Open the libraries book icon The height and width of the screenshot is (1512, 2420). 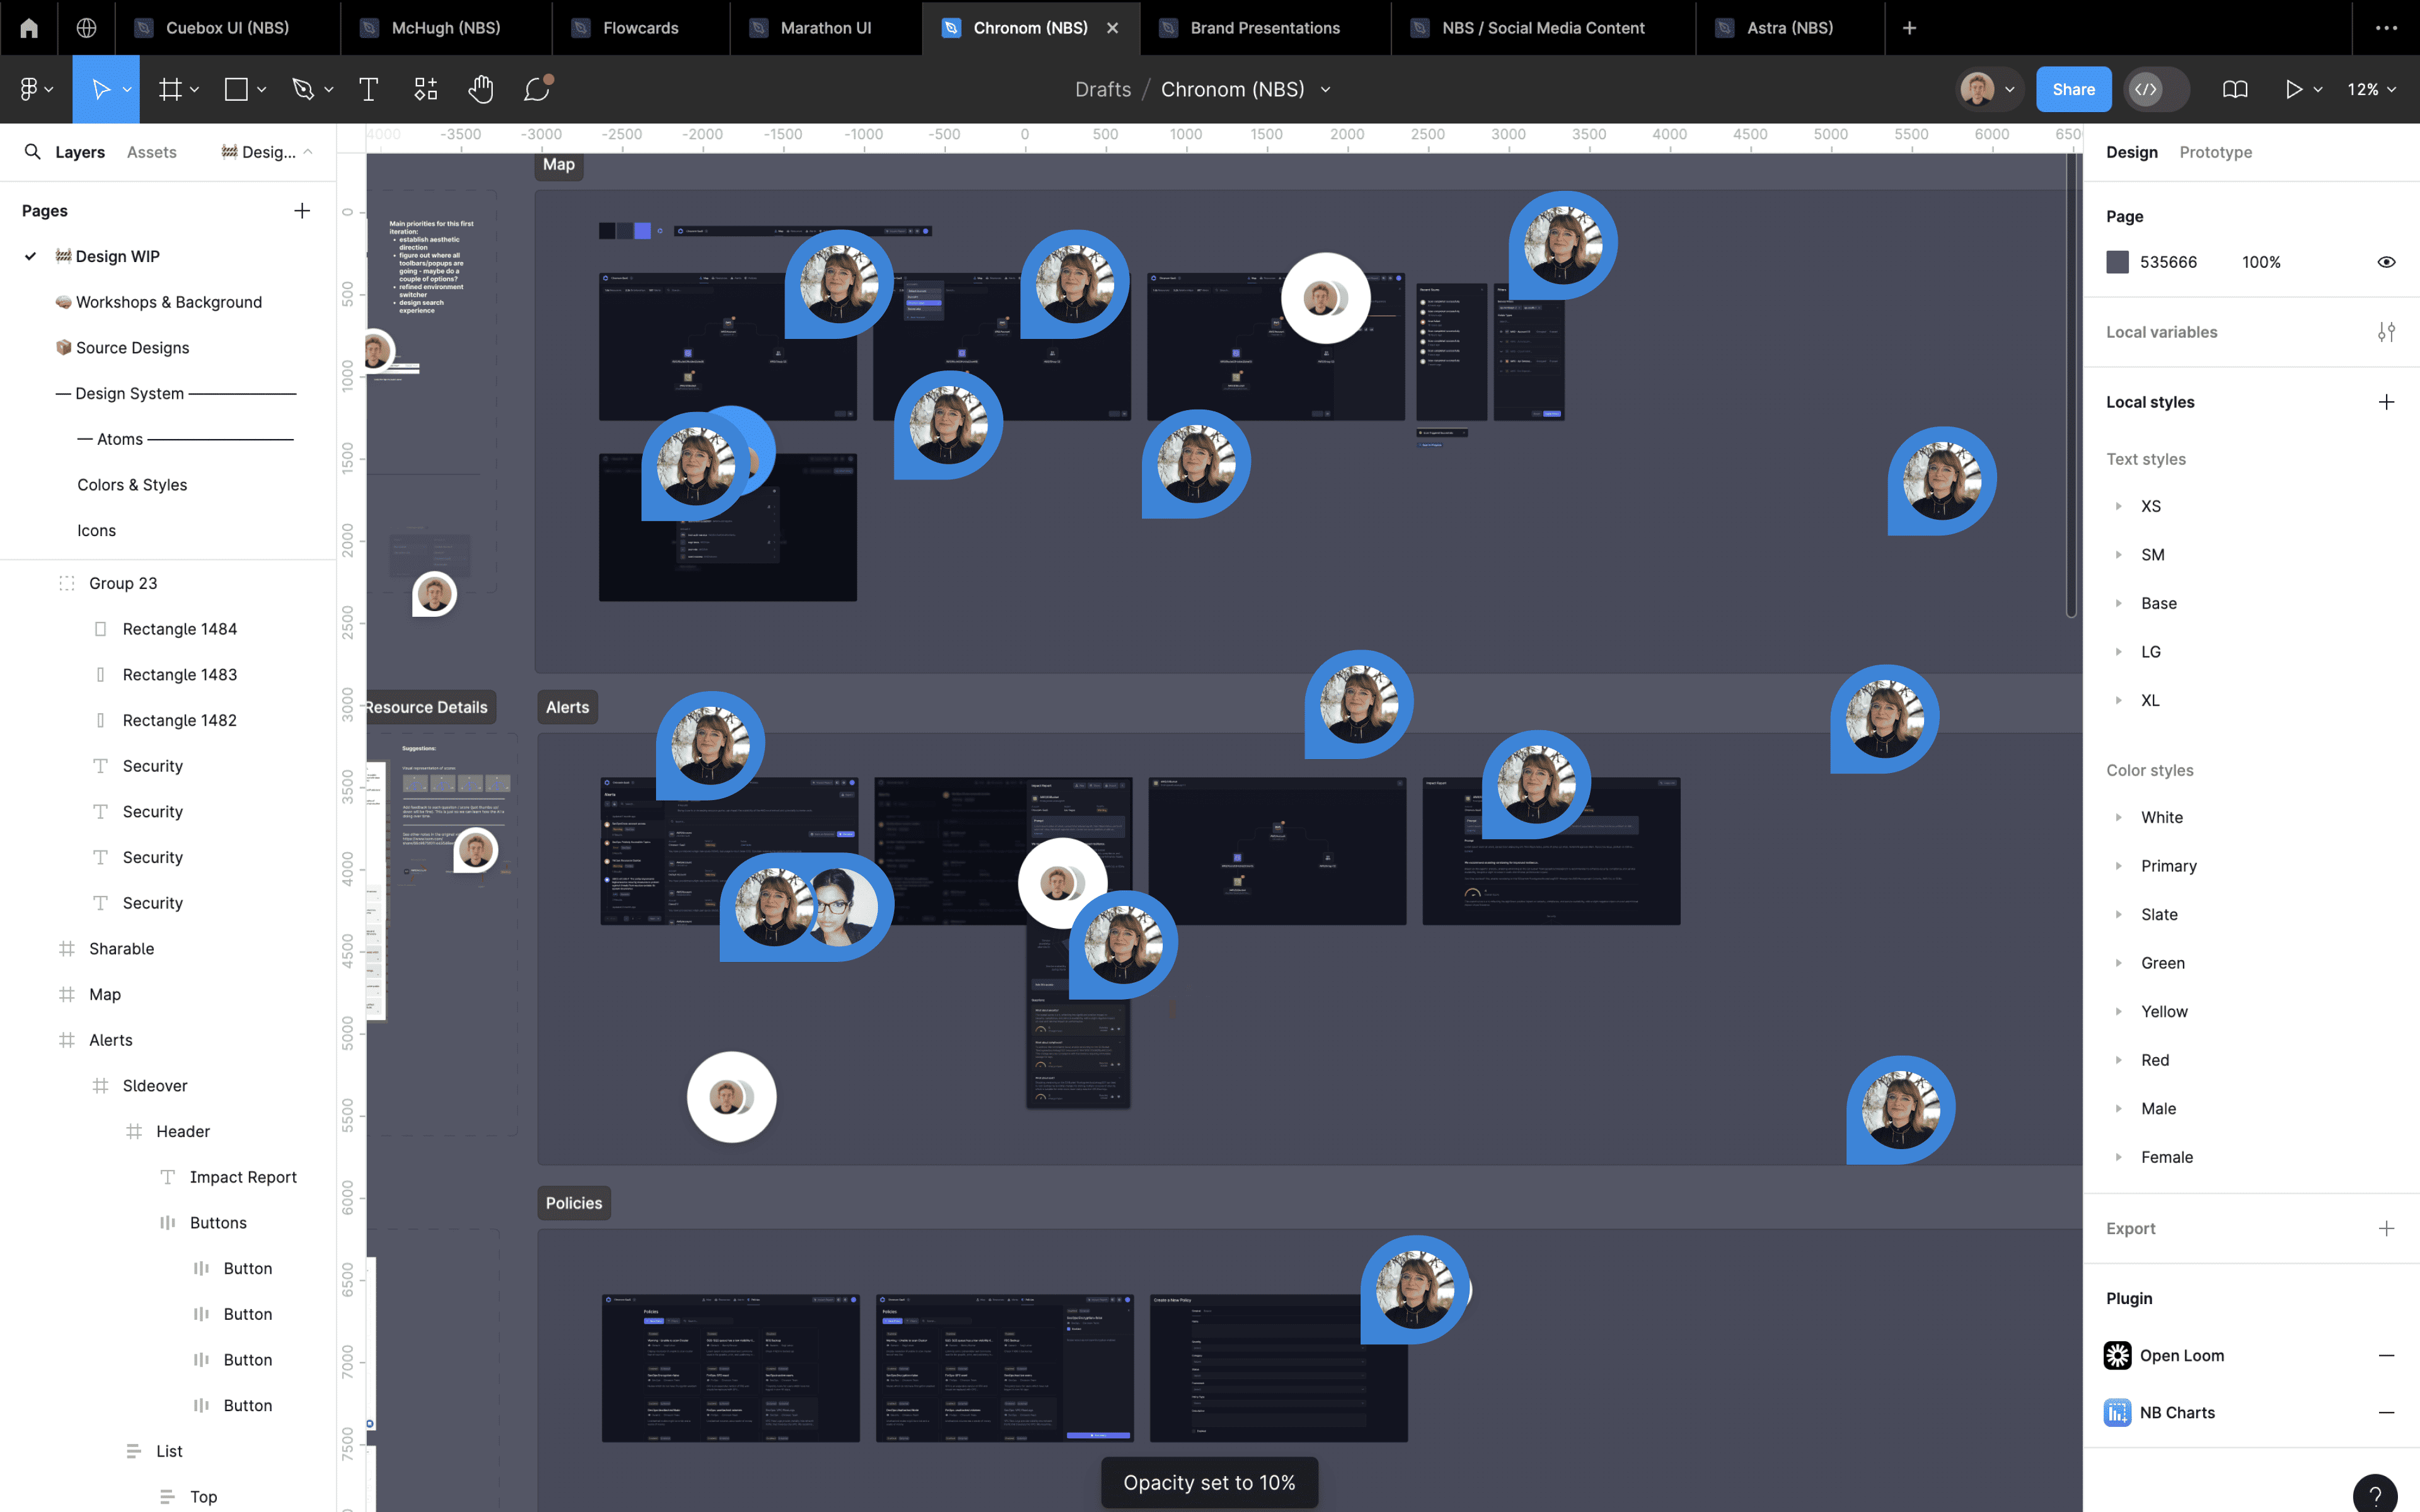2235,89
